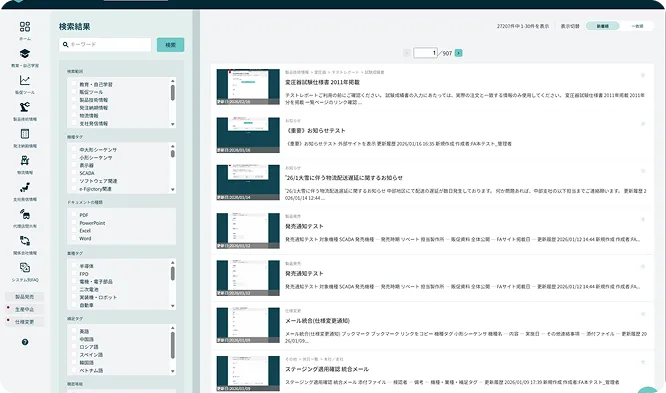Open the ステージング適用確認 統合メール result title
Image resolution: width=666 pixels, height=393 pixels.
coord(327,369)
